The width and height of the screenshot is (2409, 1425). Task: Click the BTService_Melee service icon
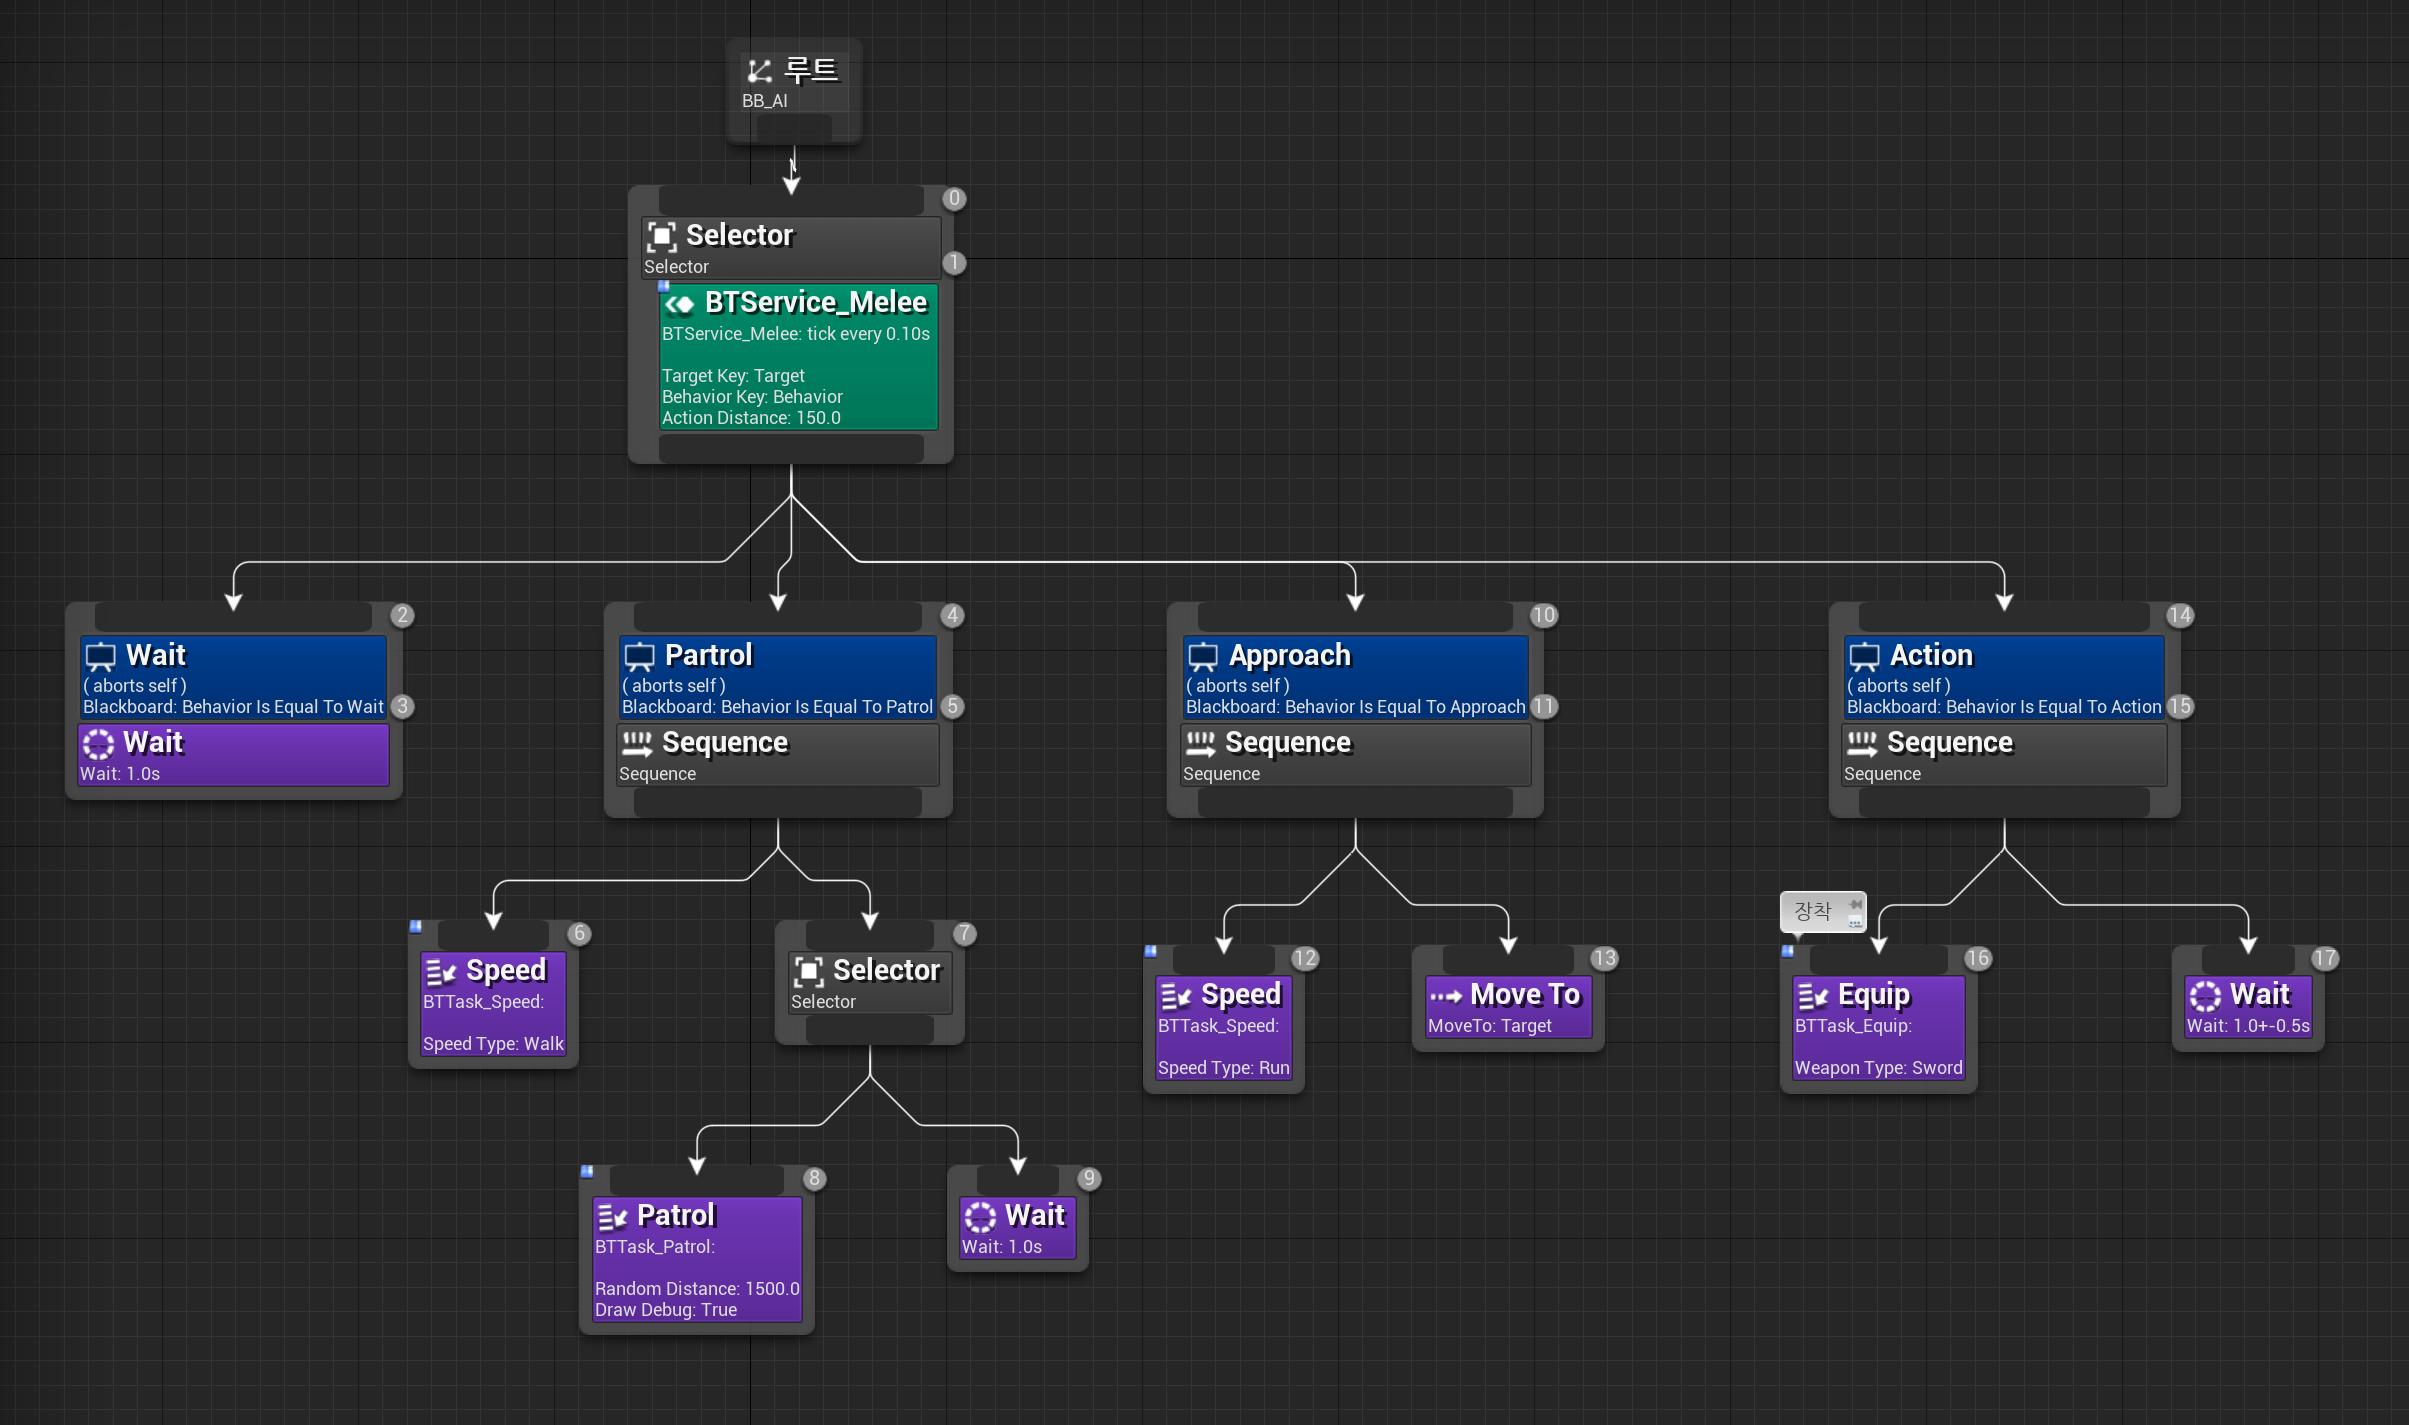680,304
